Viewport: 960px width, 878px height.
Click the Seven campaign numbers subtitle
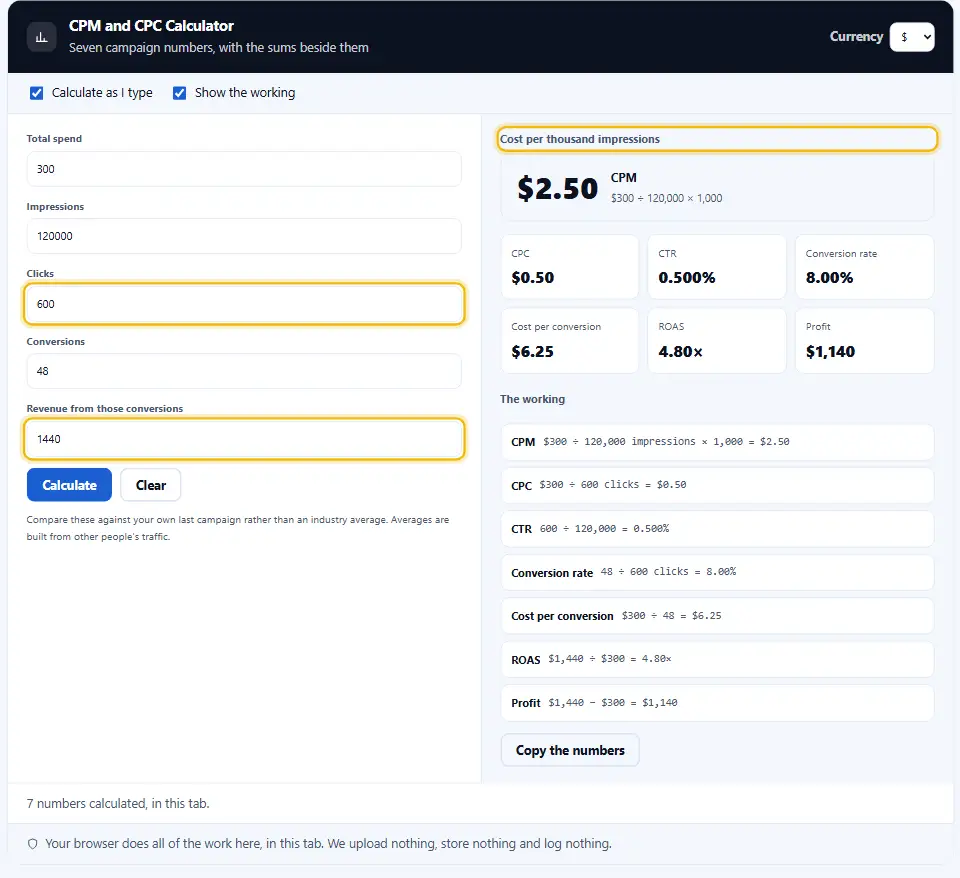click(x=219, y=48)
